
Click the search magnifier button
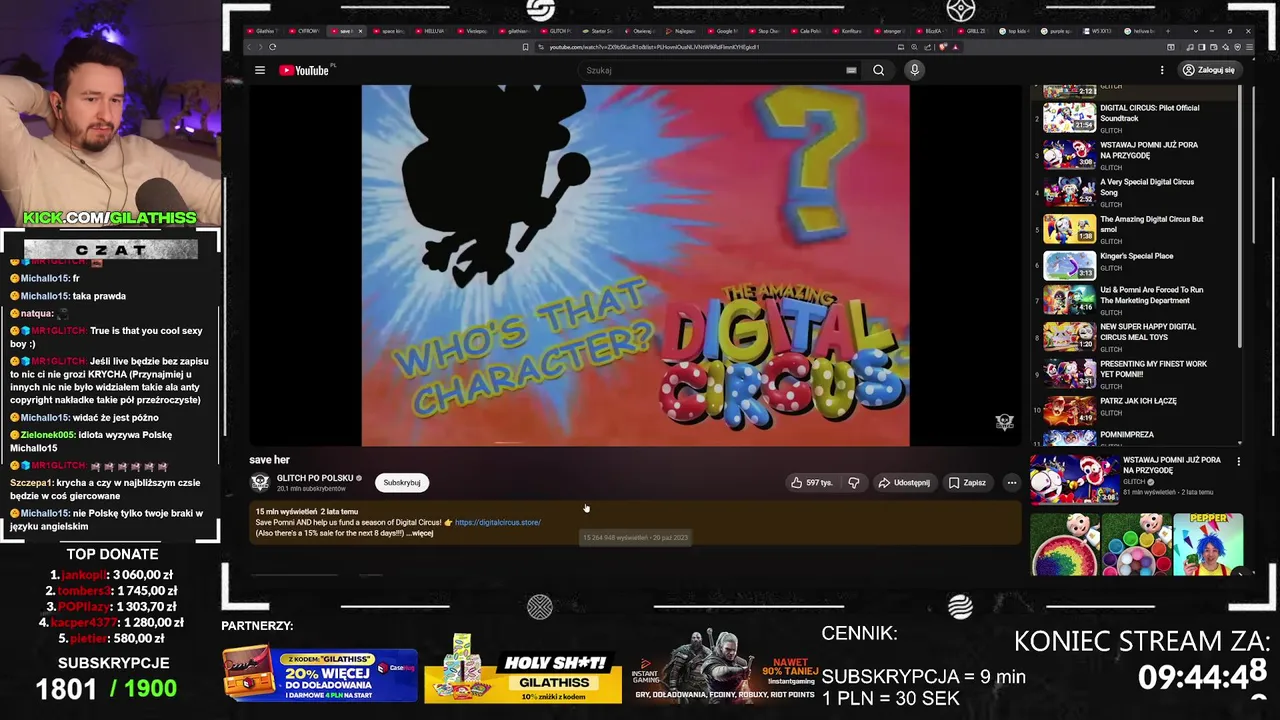pyautogui.click(x=878, y=70)
